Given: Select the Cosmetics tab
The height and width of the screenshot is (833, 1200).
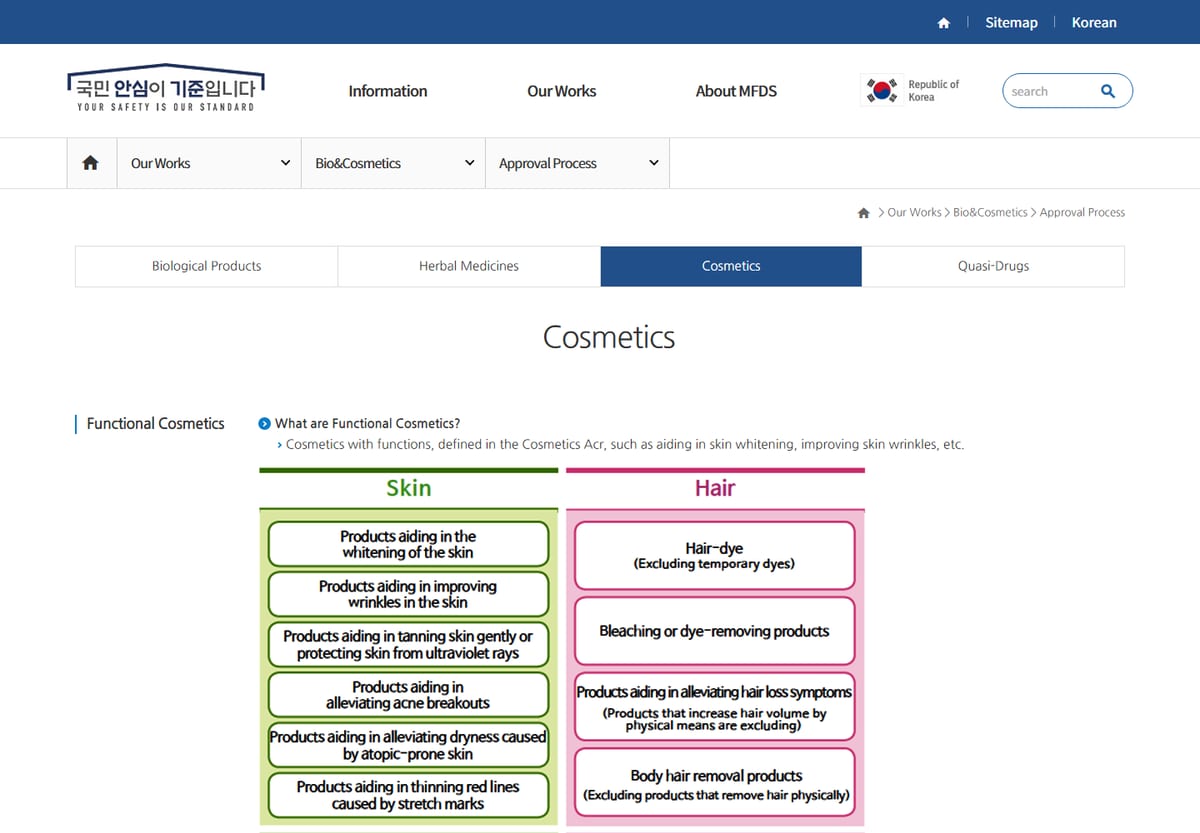Looking at the screenshot, I should (731, 267).
